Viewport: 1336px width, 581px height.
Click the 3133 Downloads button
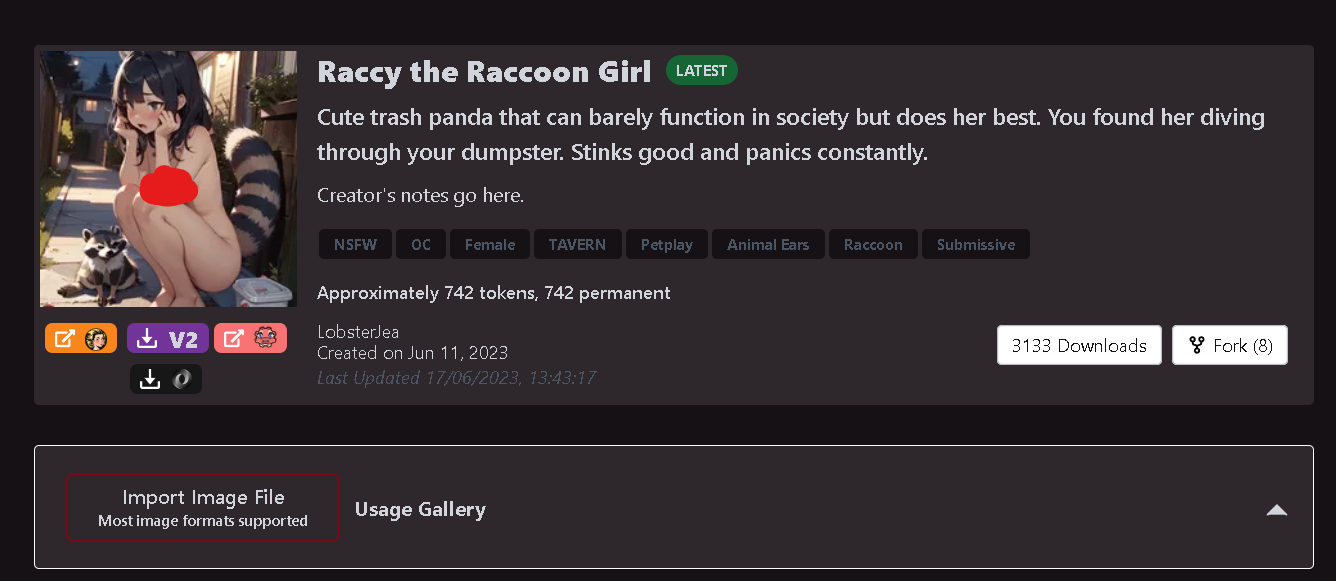(x=1078, y=346)
